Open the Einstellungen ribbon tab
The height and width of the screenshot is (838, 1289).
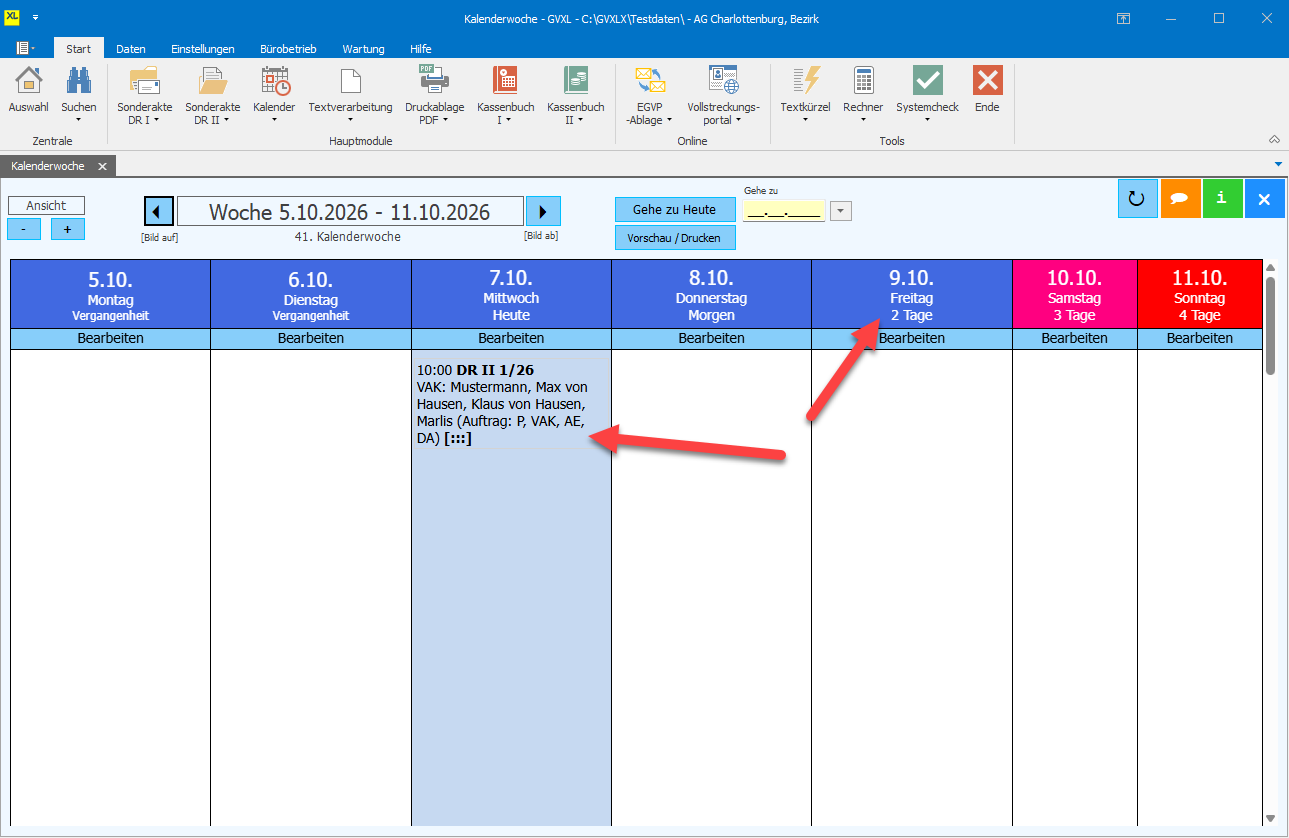tap(203, 48)
